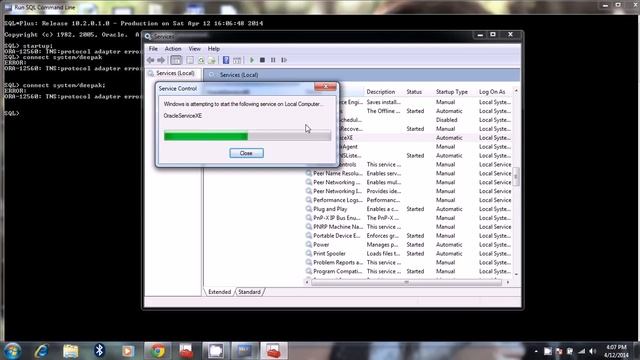Select the Power service entry

point(408,244)
